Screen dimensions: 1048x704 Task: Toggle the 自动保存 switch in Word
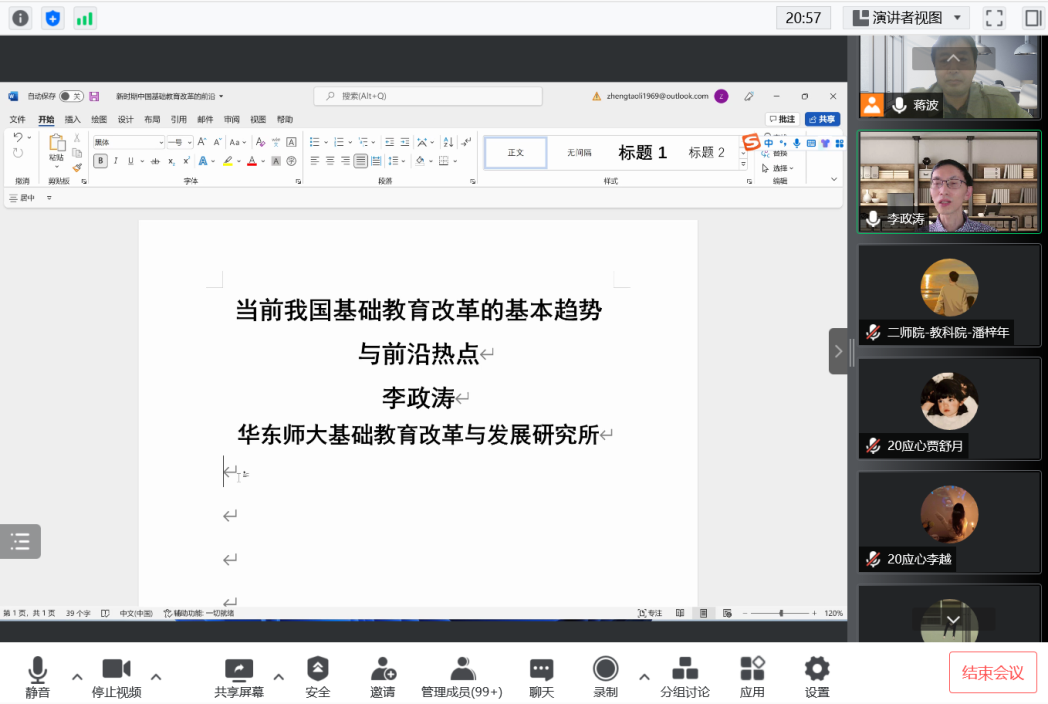click(x=70, y=96)
